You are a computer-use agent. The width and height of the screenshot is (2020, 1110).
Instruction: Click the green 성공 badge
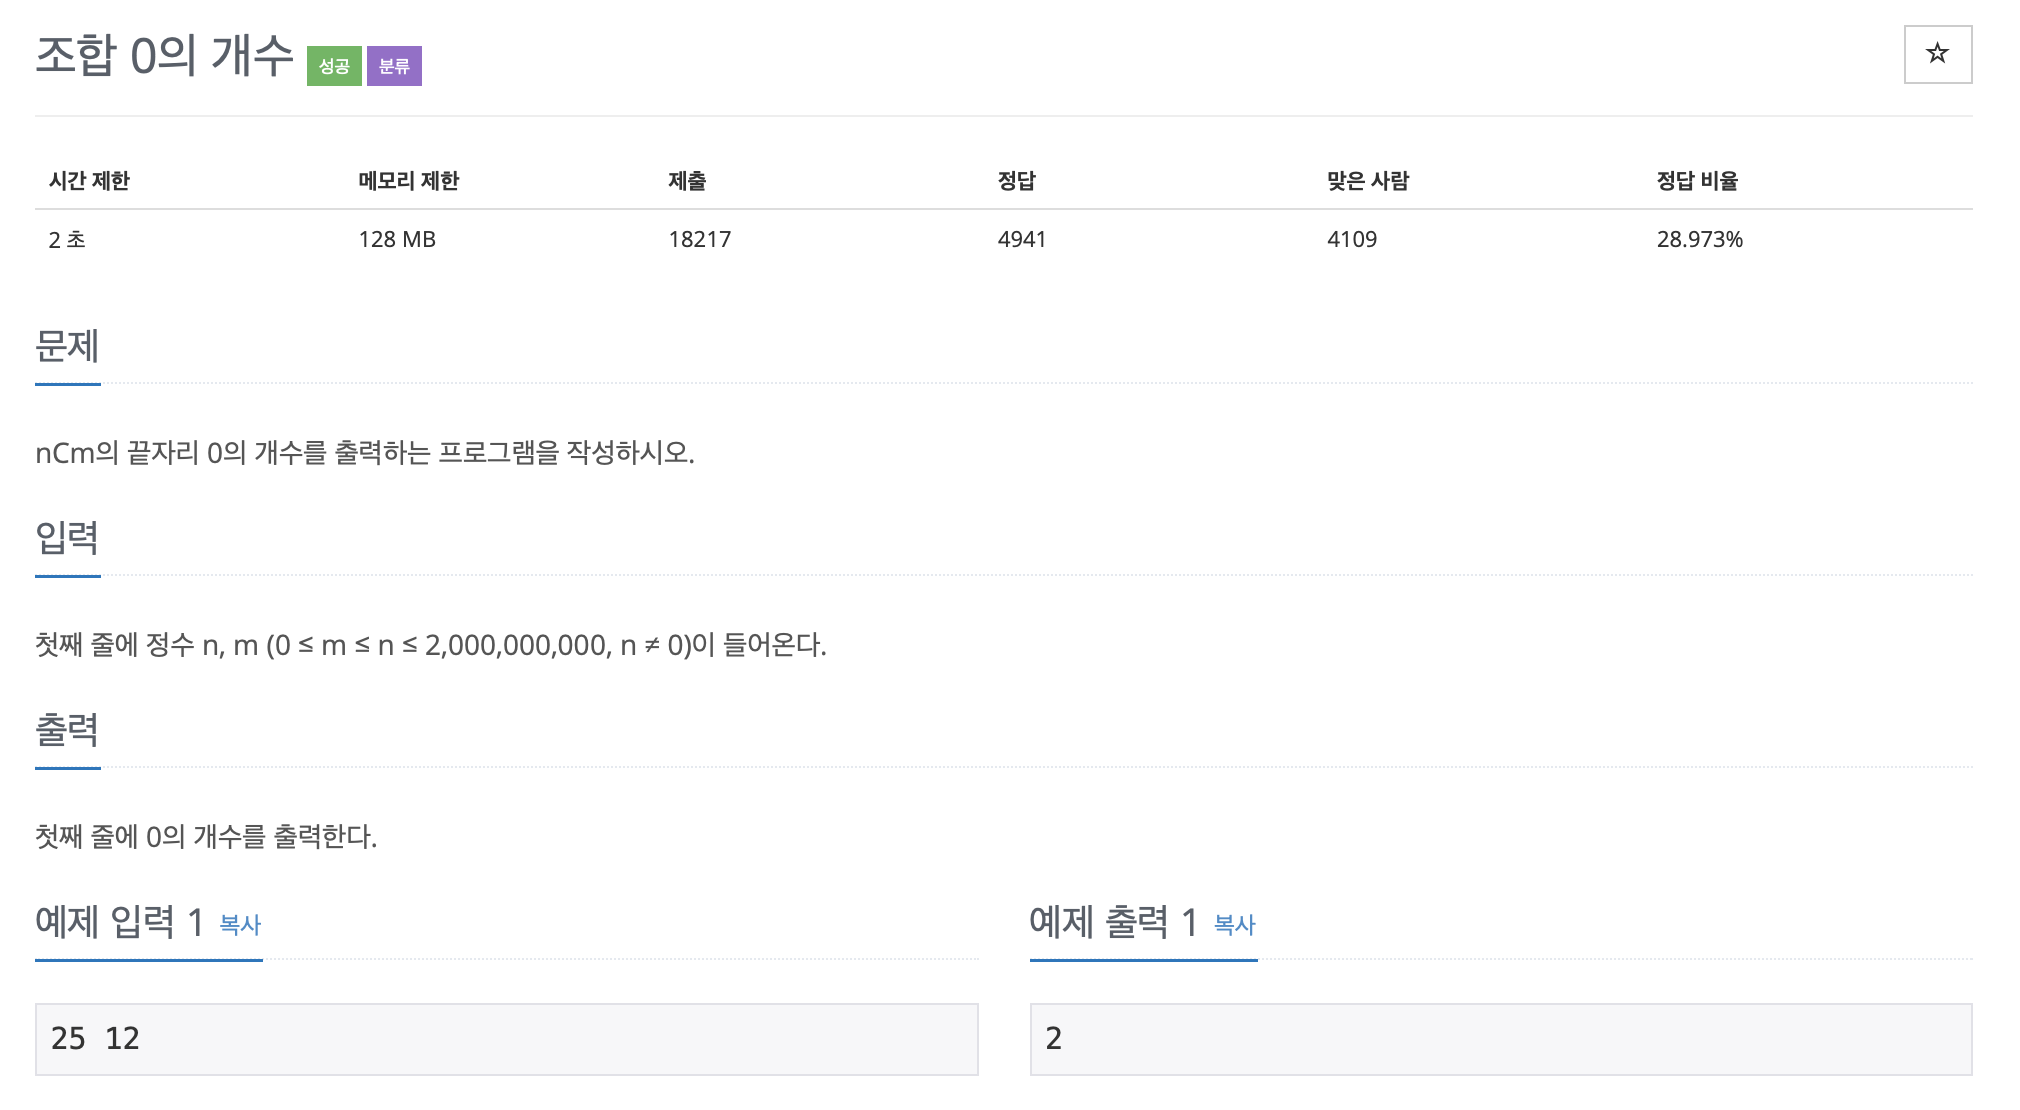coord(334,66)
